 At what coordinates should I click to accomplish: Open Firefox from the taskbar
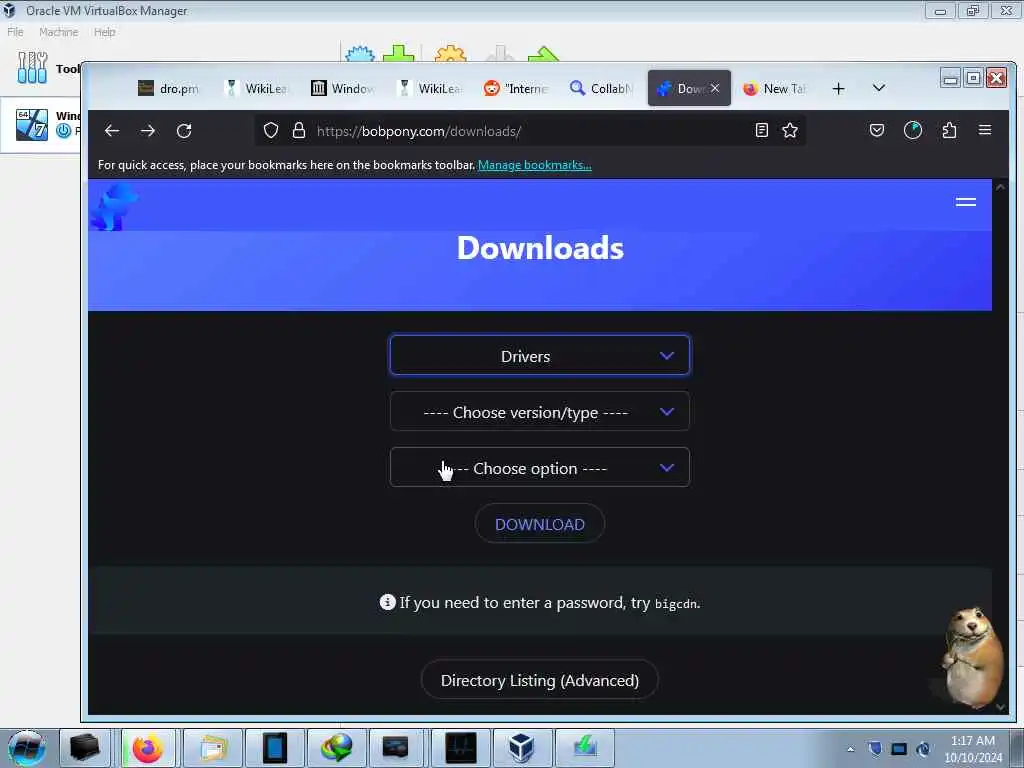[x=148, y=748]
